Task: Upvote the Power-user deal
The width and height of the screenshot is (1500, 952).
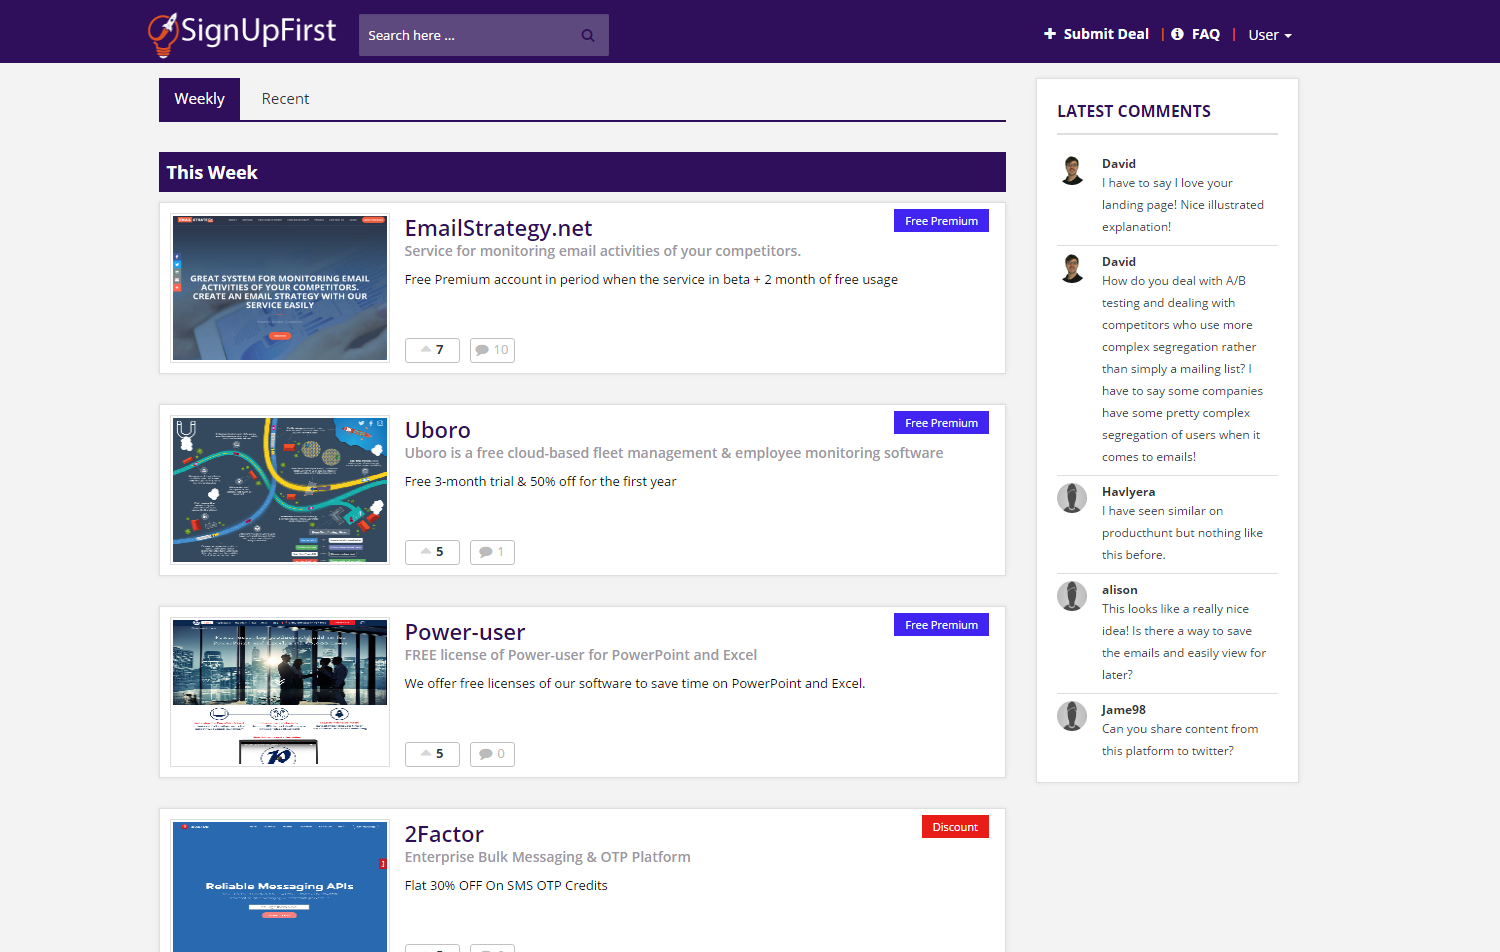Action: click(432, 754)
